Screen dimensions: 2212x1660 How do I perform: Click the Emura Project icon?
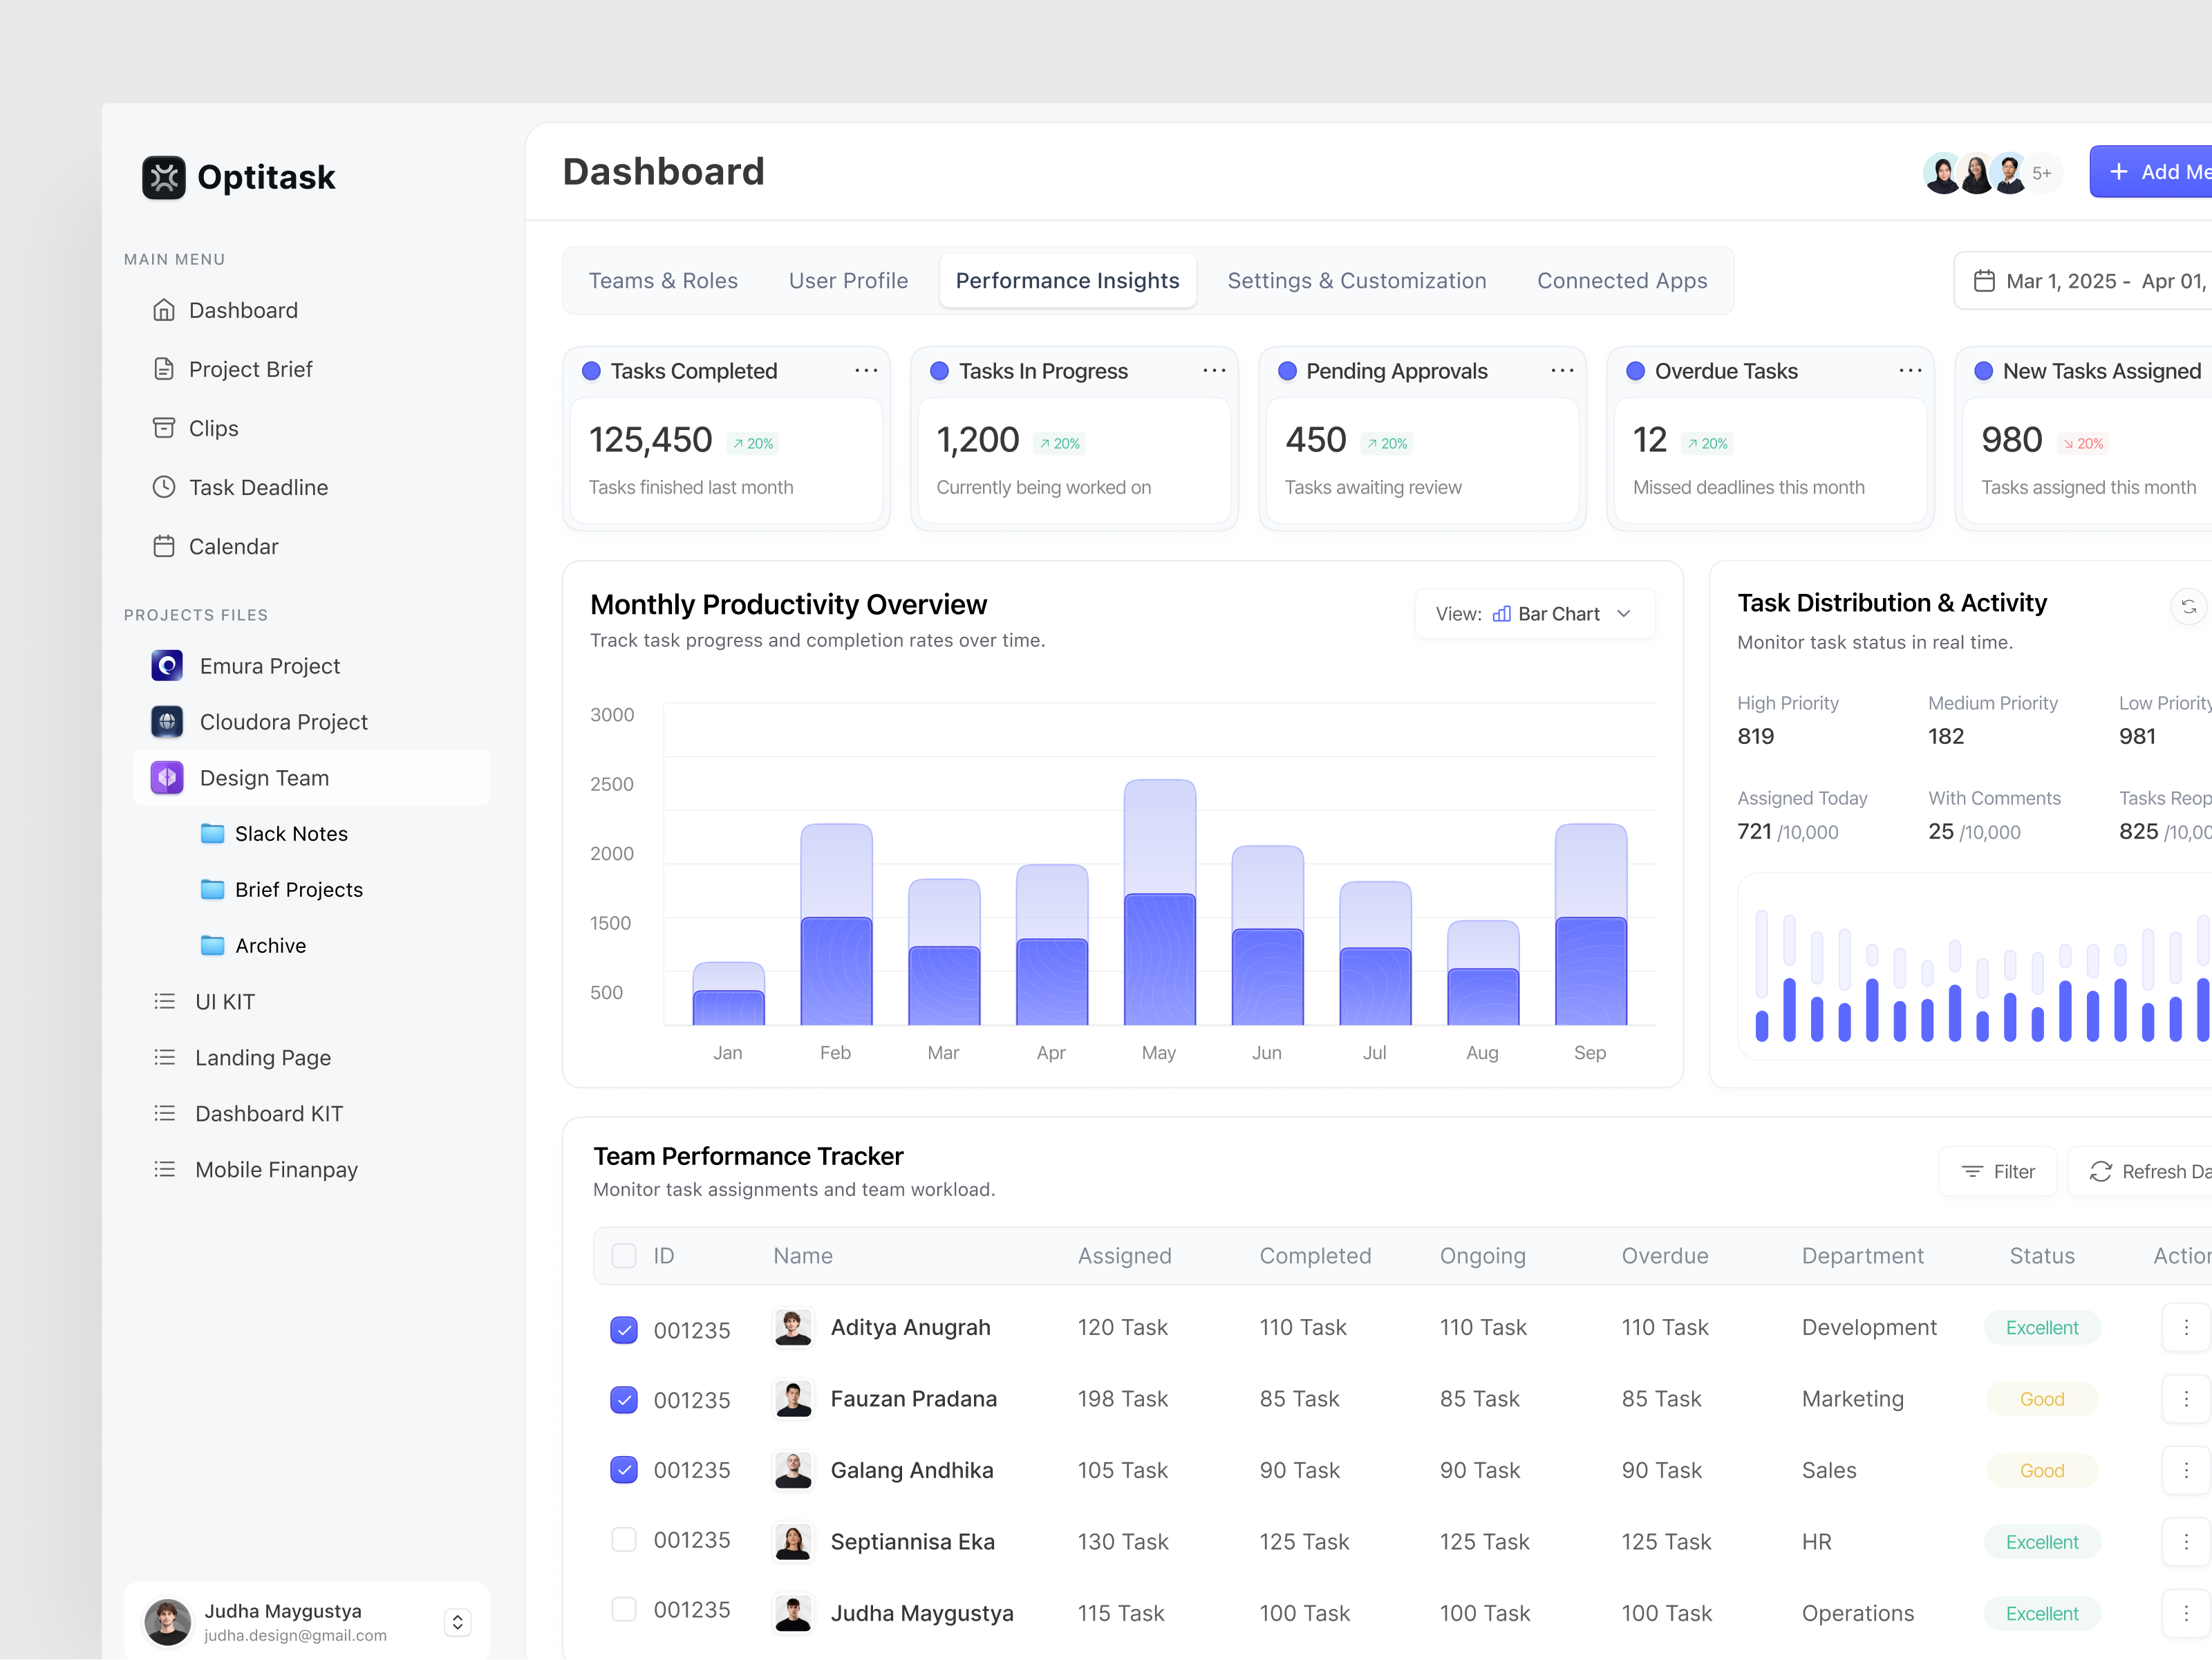click(166, 665)
